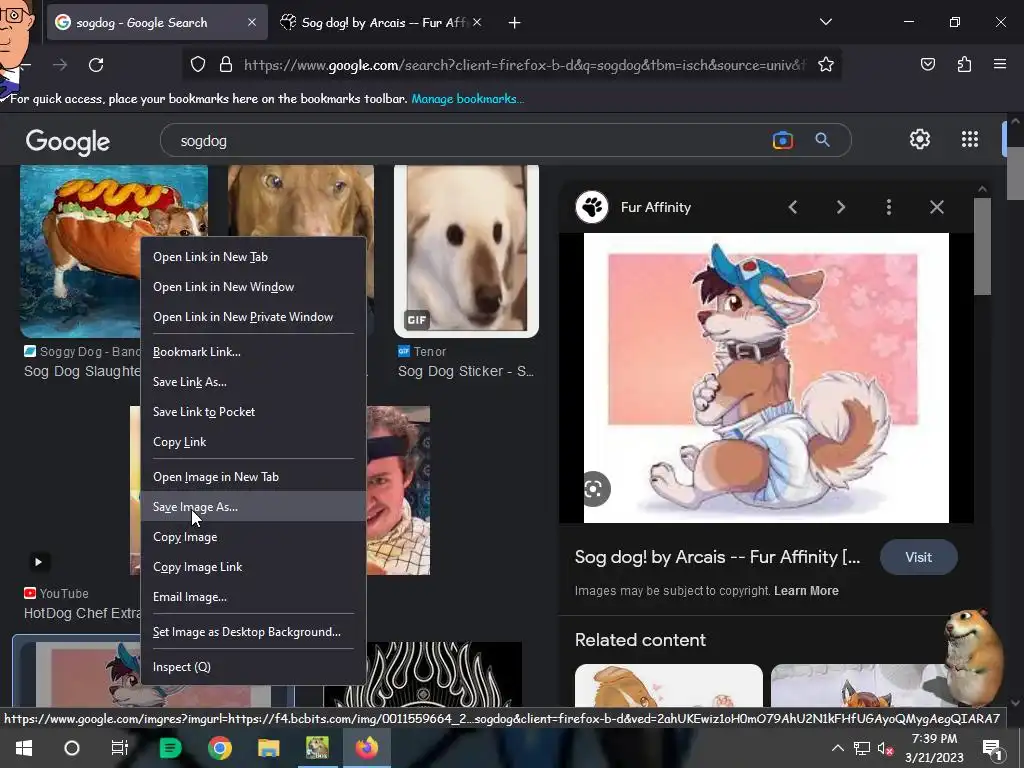The height and width of the screenshot is (768, 1024).
Task: Select Copy Link entry
Action: pos(253,441)
